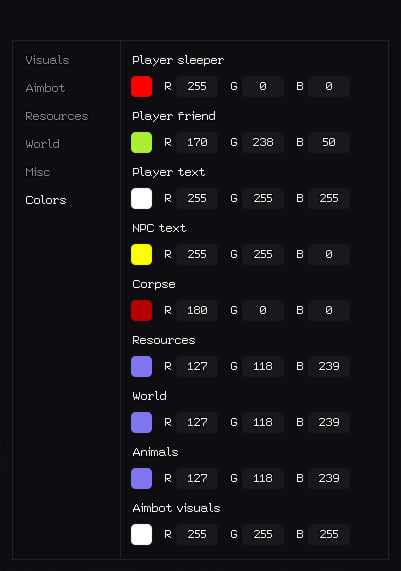Edit the Corpse R value 180
The image size is (401, 571).
[x=197, y=310]
